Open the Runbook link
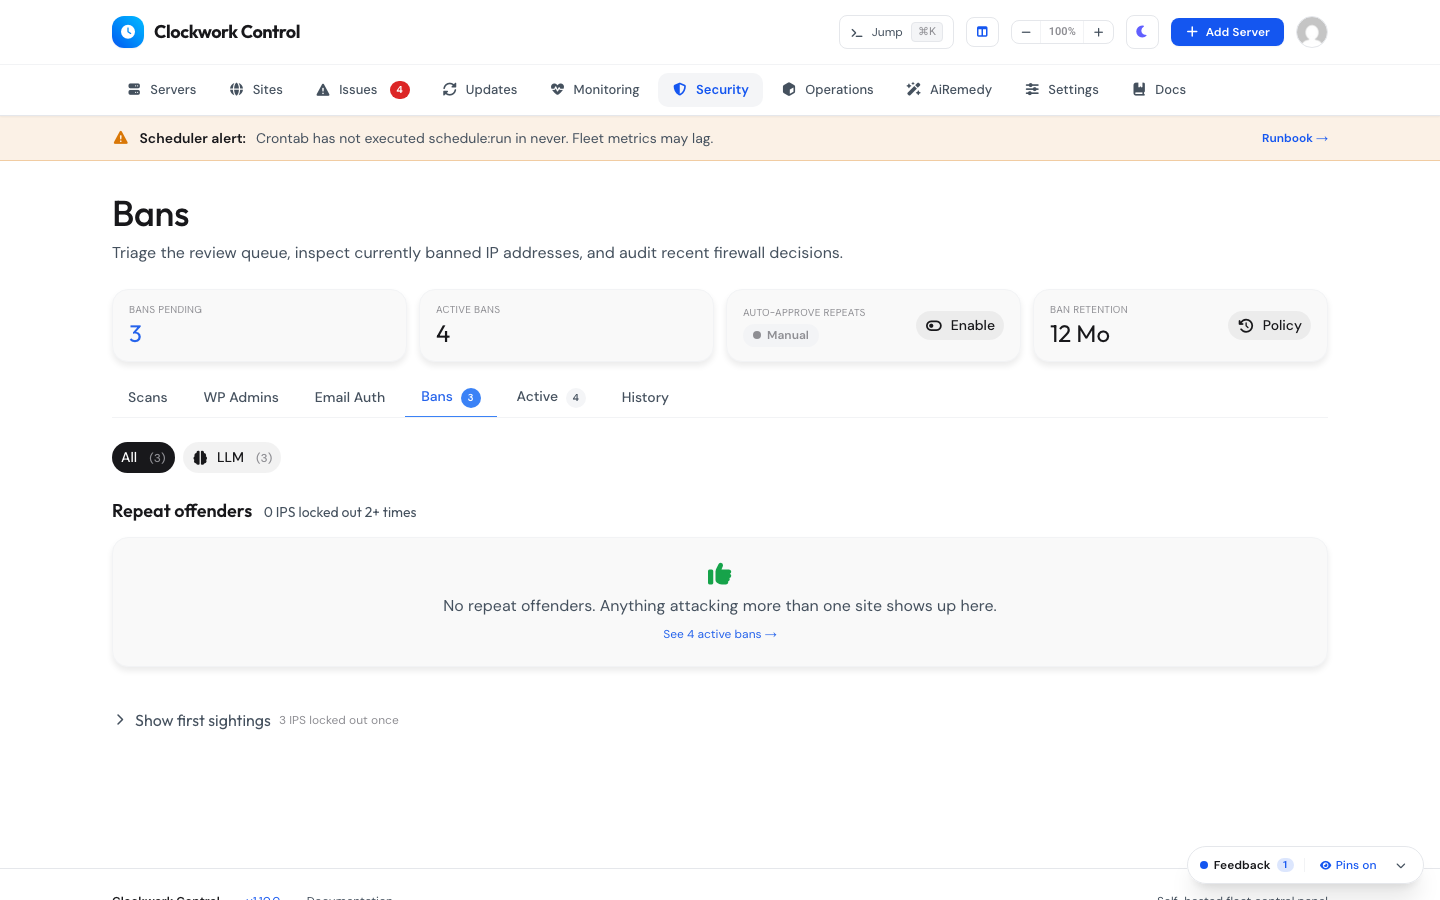This screenshot has width=1440, height=900. click(x=1295, y=138)
